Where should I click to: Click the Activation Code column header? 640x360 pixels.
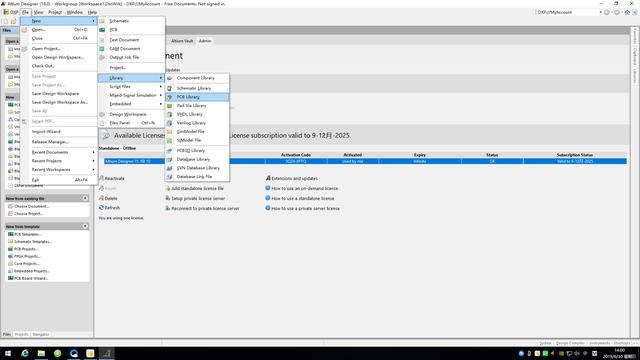click(296, 155)
